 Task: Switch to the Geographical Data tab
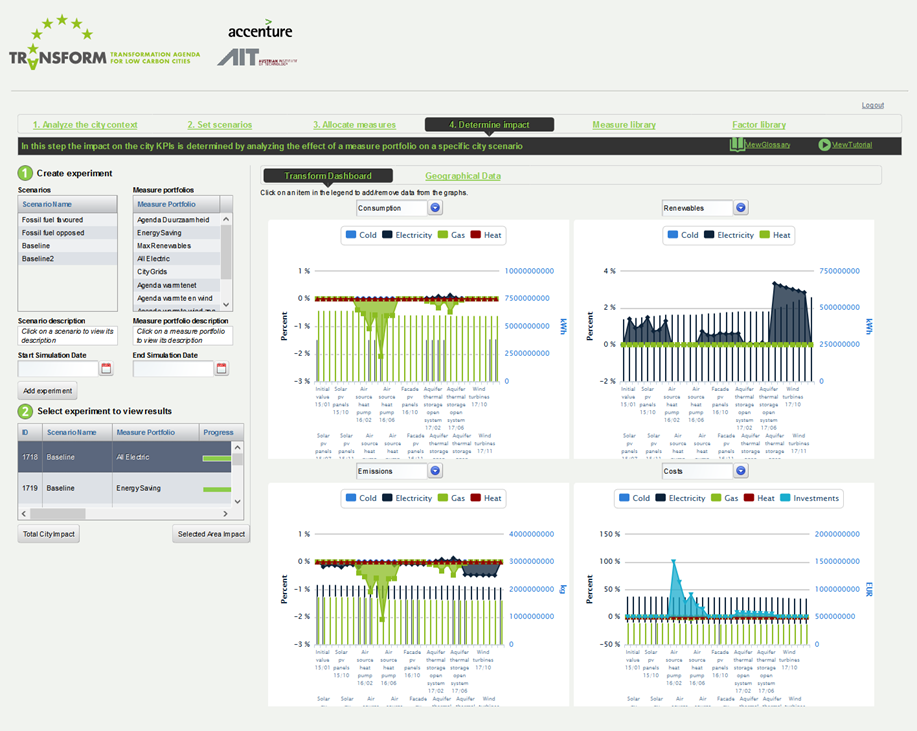click(x=463, y=176)
